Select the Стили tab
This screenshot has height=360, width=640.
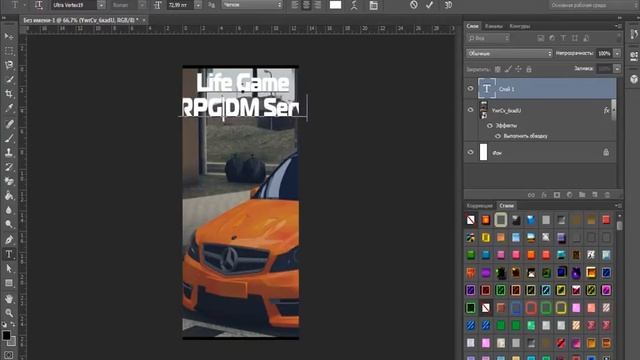click(506, 206)
